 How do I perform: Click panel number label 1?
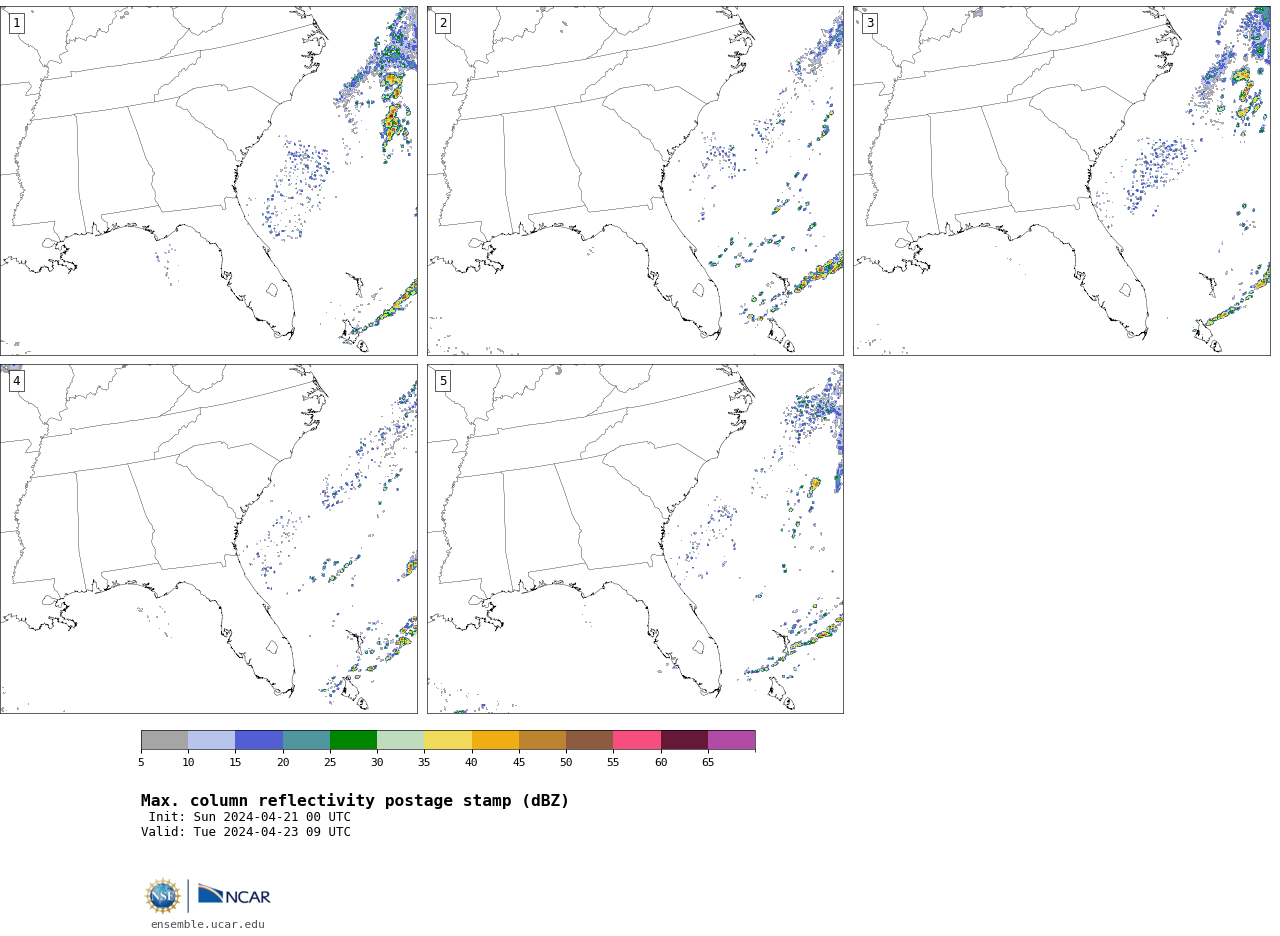[16, 23]
